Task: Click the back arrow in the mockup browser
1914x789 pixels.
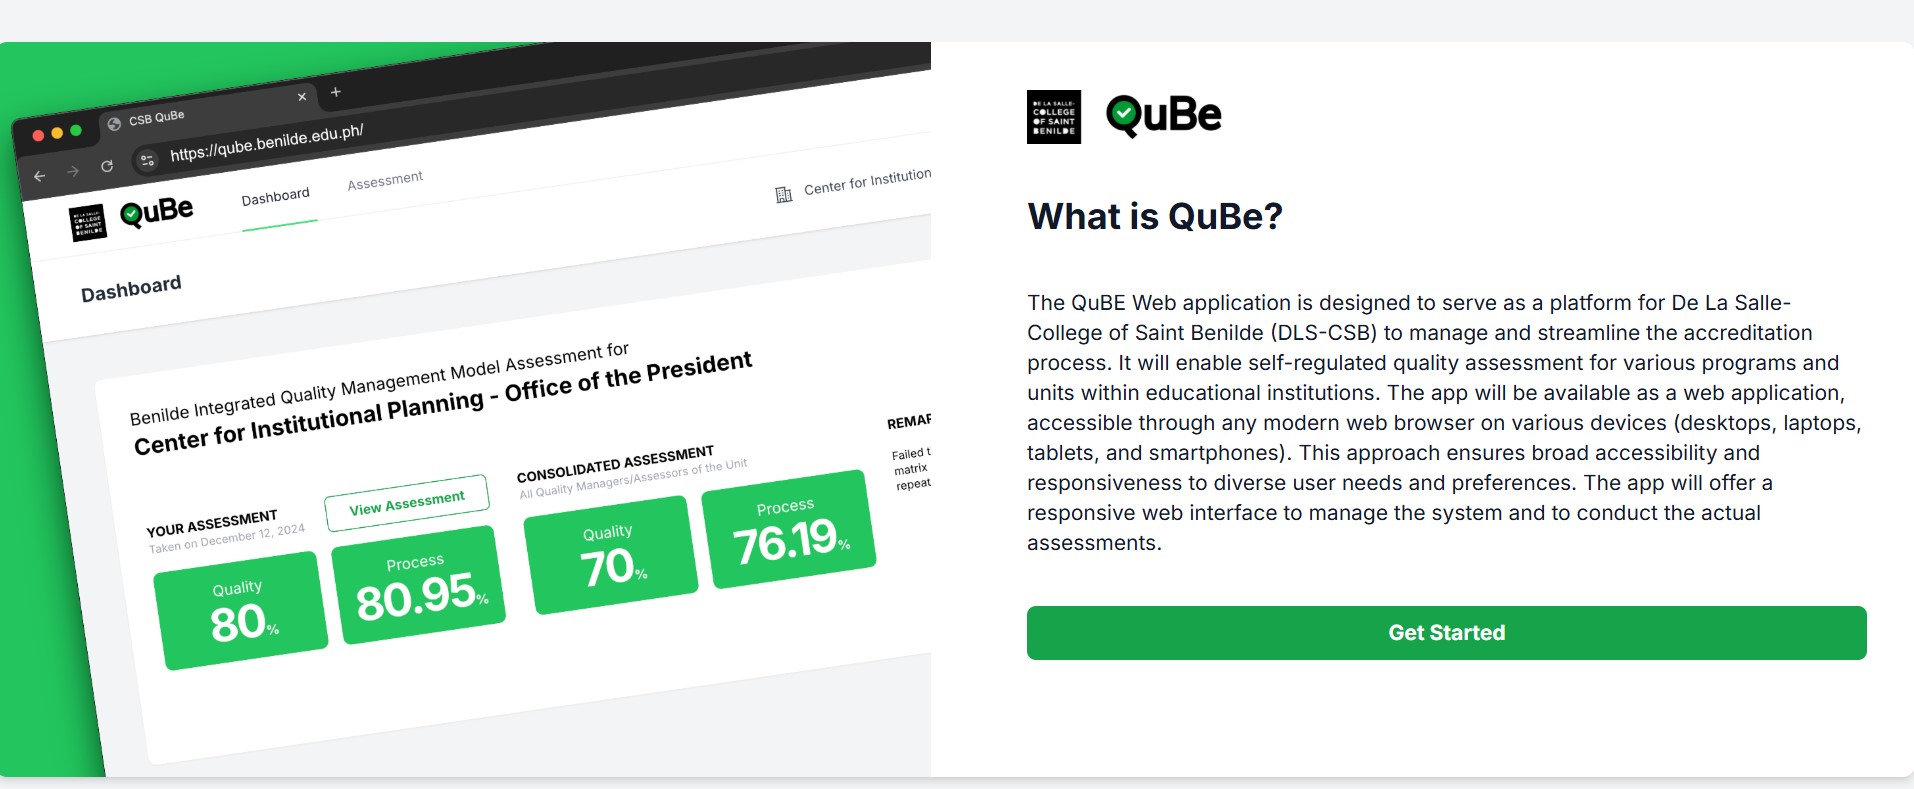Action: tap(40, 176)
